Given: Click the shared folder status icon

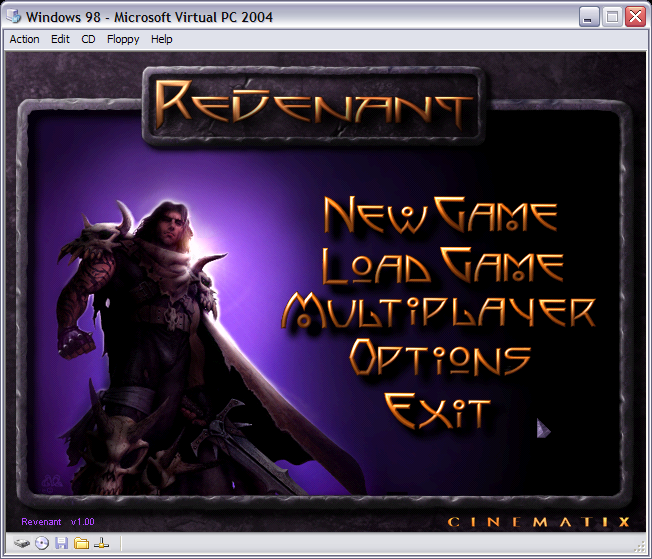Looking at the screenshot, I should click(82, 543).
